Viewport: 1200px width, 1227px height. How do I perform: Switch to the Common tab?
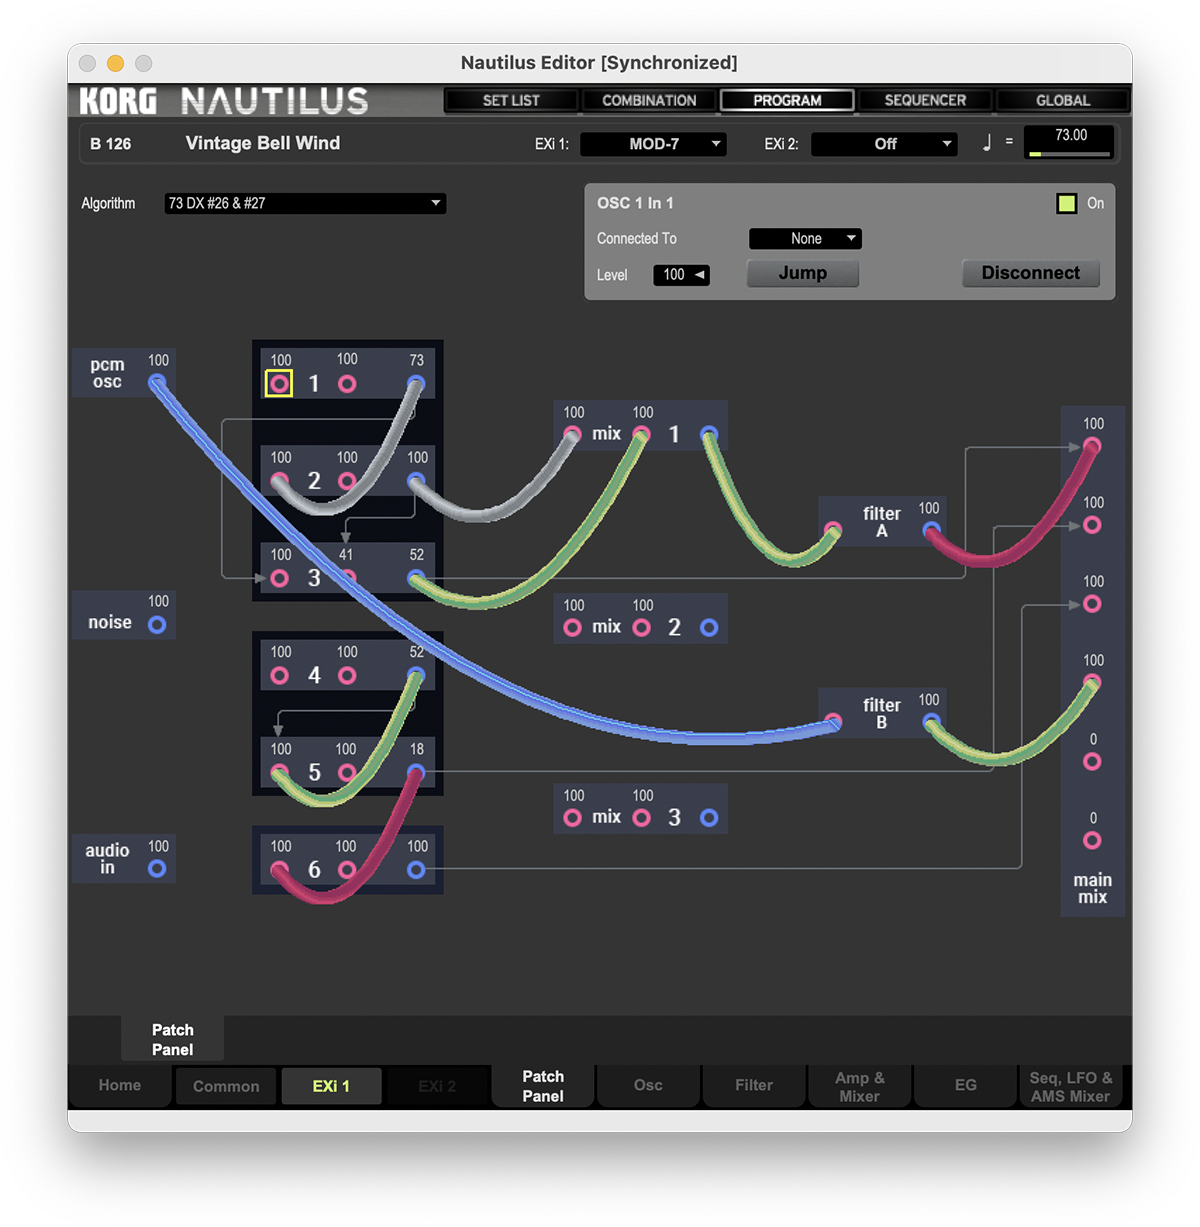(x=226, y=1086)
